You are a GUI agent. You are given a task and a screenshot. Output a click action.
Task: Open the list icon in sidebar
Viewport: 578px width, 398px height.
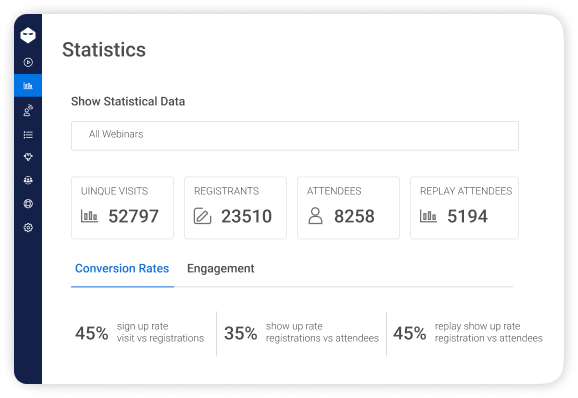pyautogui.click(x=28, y=135)
